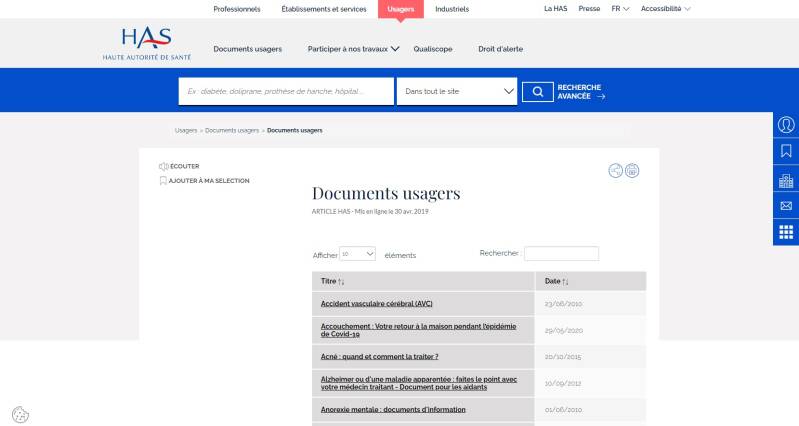Open Droit d'alerte menu item
The width and height of the screenshot is (799, 426).
point(500,49)
